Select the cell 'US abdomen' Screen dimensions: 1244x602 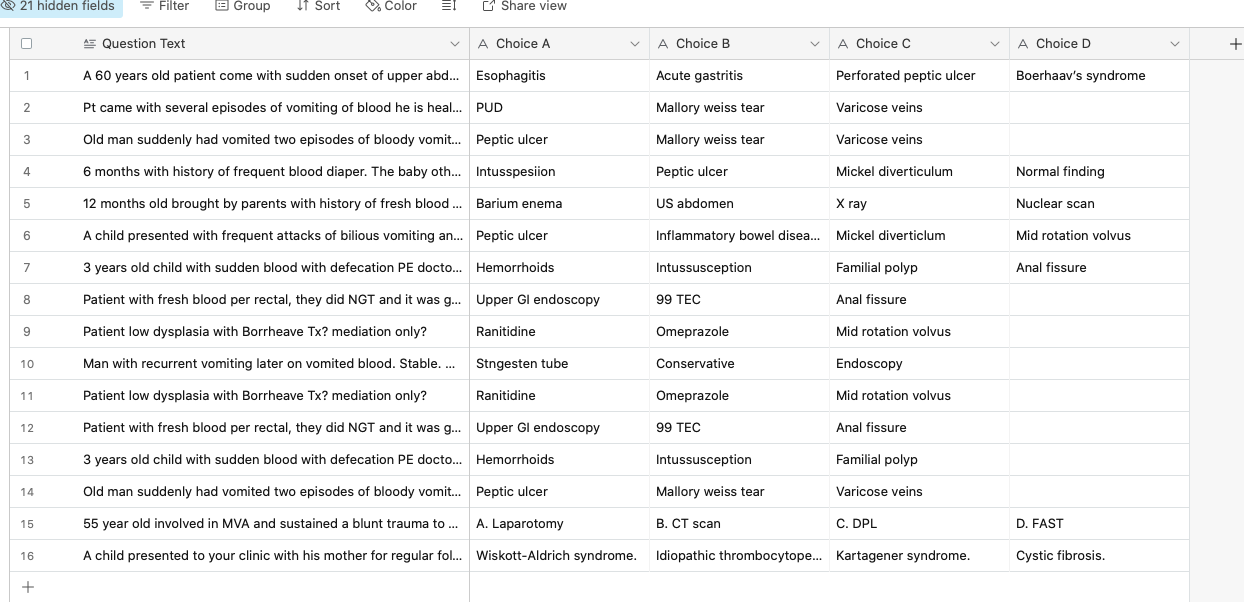coord(739,204)
